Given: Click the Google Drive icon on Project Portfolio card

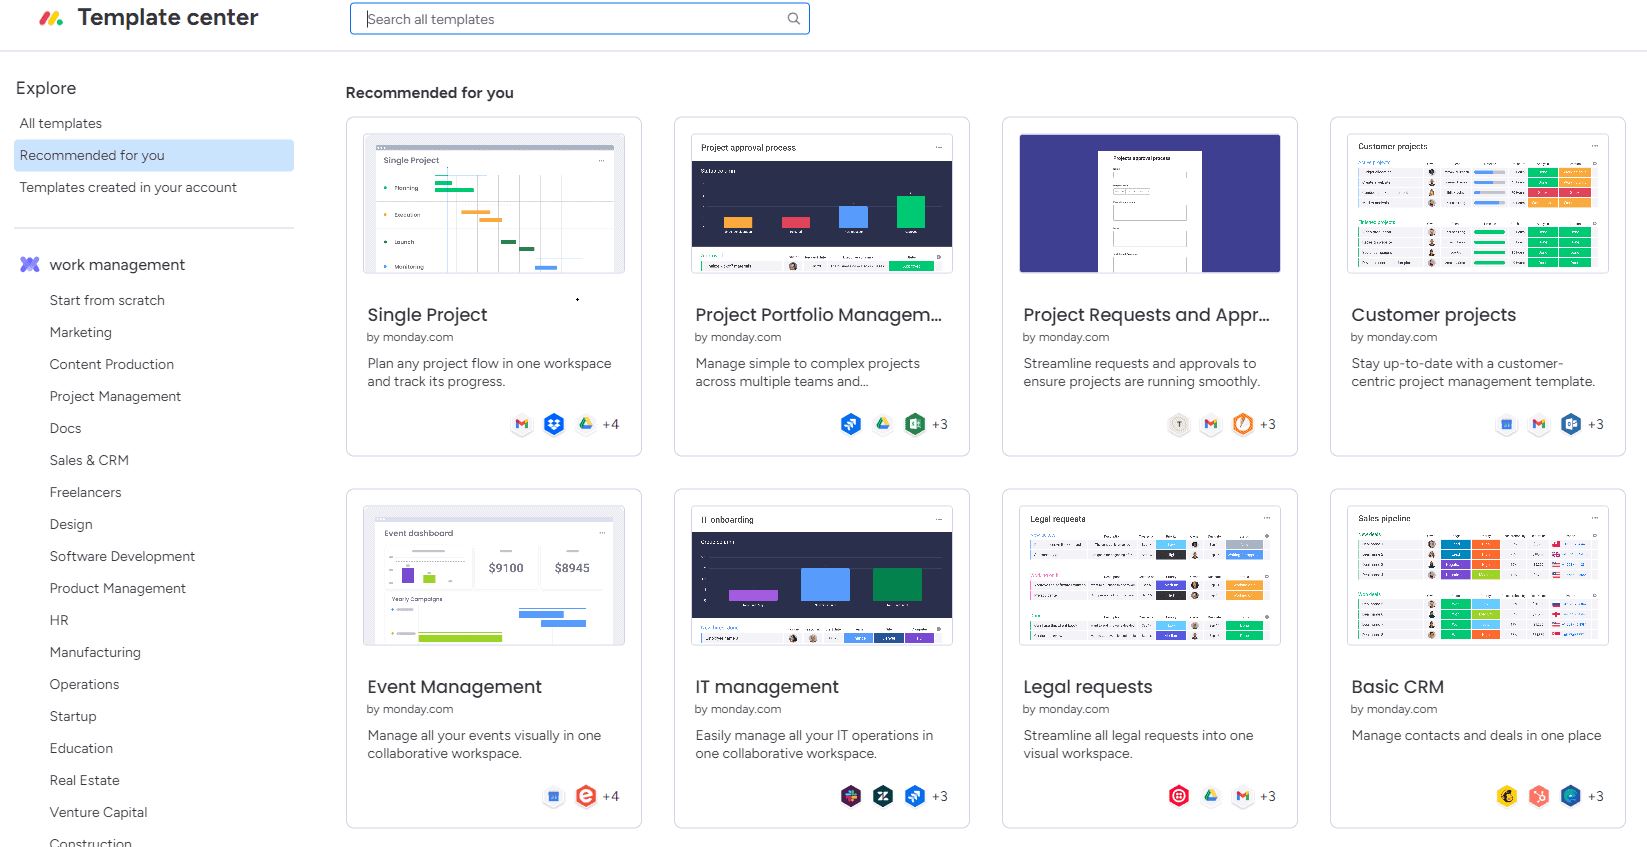Looking at the screenshot, I should (x=883, y=424).
